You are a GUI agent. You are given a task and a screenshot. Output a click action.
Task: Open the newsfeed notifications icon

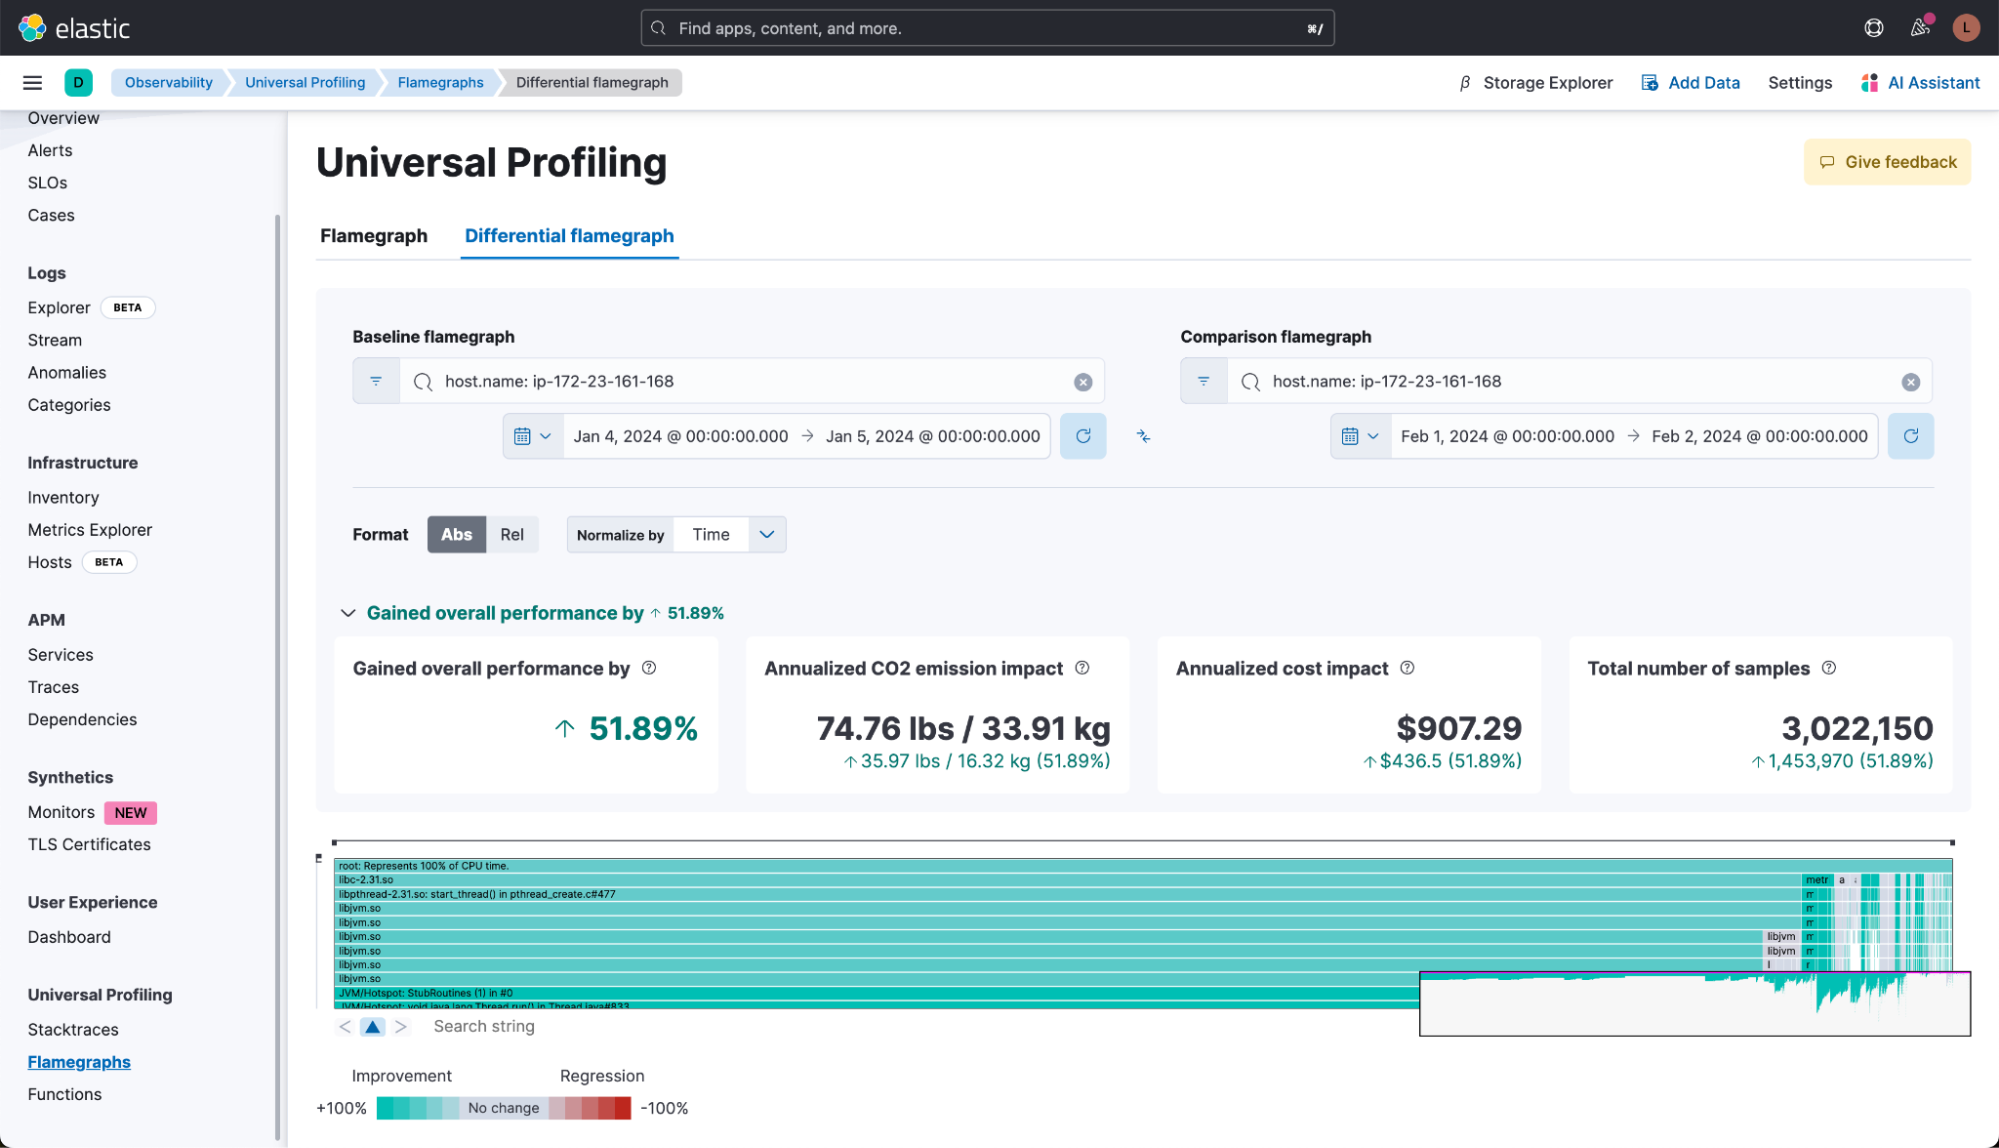point(1919,28)
